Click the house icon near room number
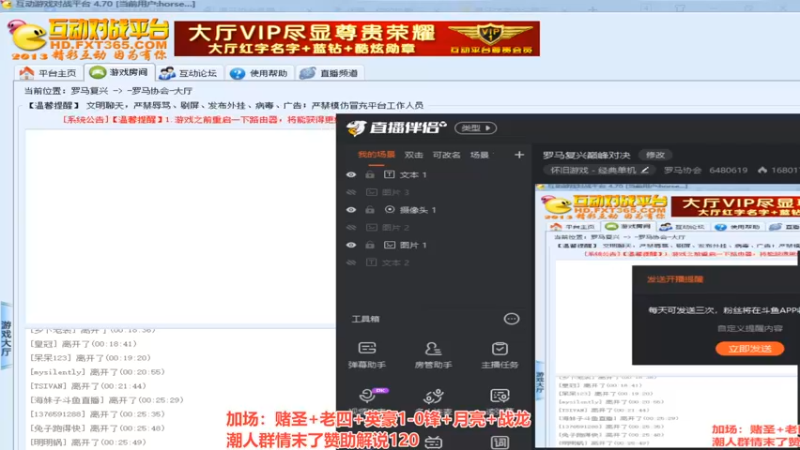This screenshot has width=800, height=450. [x=762, y=170]
